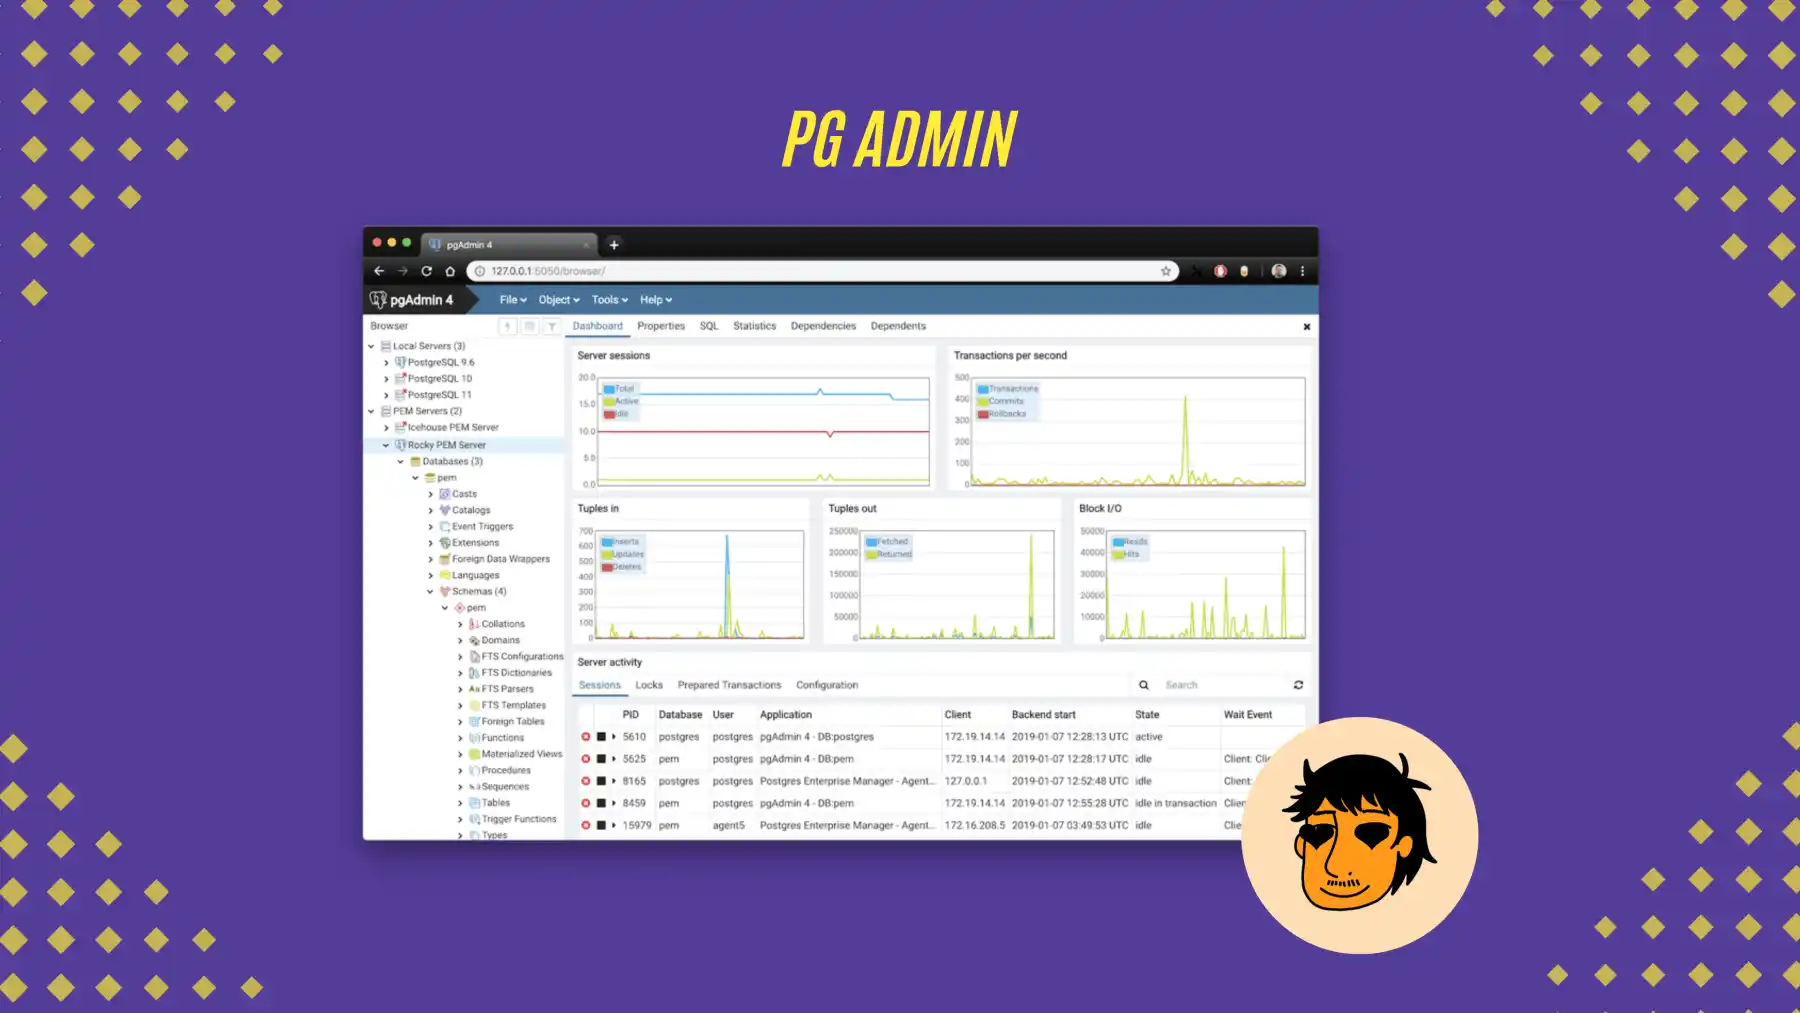Click the Commits legend swatch in Transactions chart
The image size is (1800, 1013).
click(983, 401)
